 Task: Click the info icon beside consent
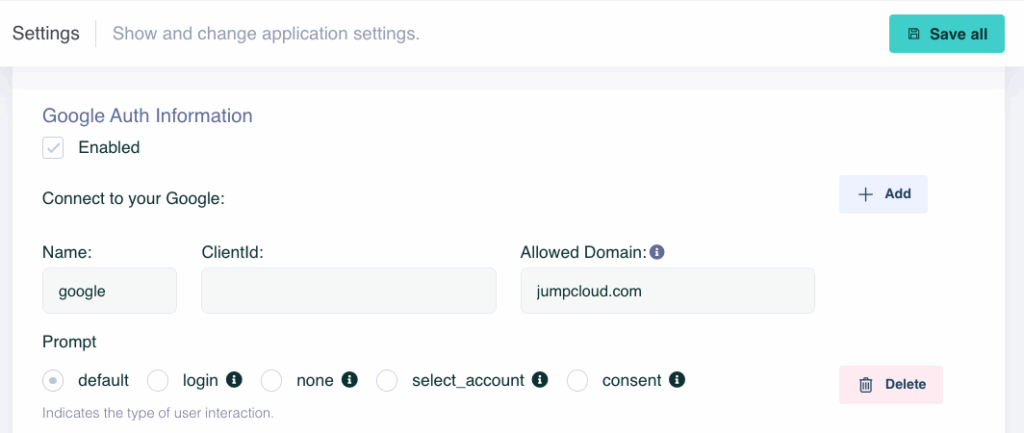(x=677, y=380)
